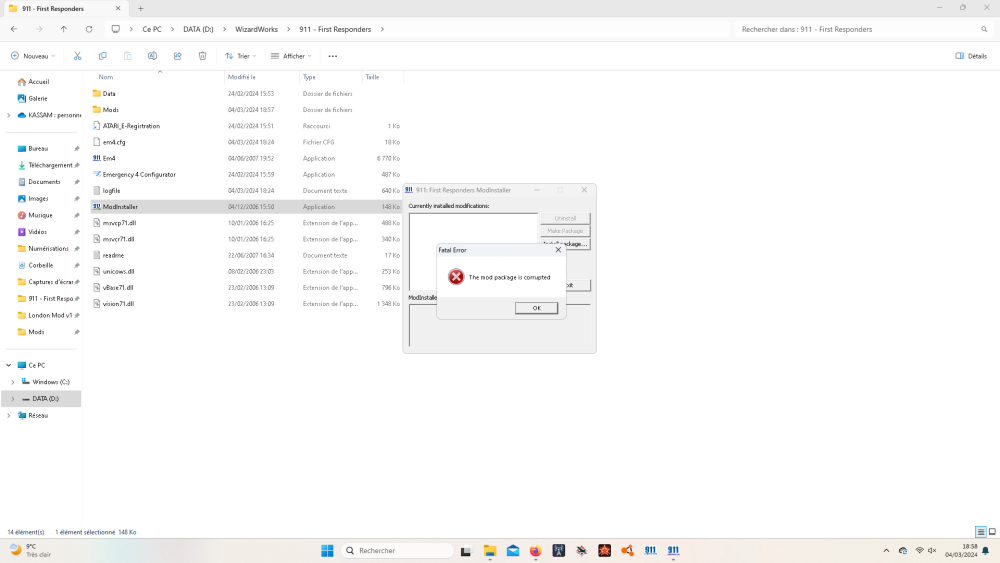Image resolution: width=1000 pixels, height=563 pixels.
Task: Open the Trier sort dropdown
Action: pyautogui.click(x=240, y=56)
